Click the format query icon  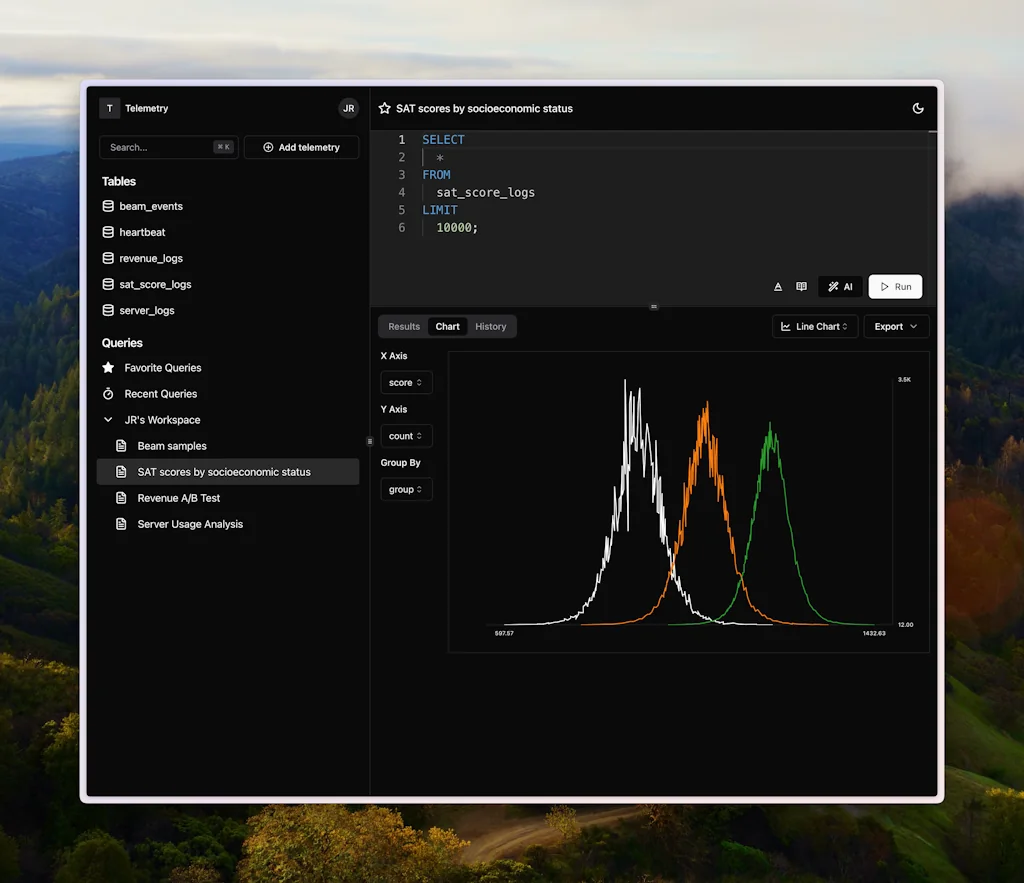click(x=778, y=287)
